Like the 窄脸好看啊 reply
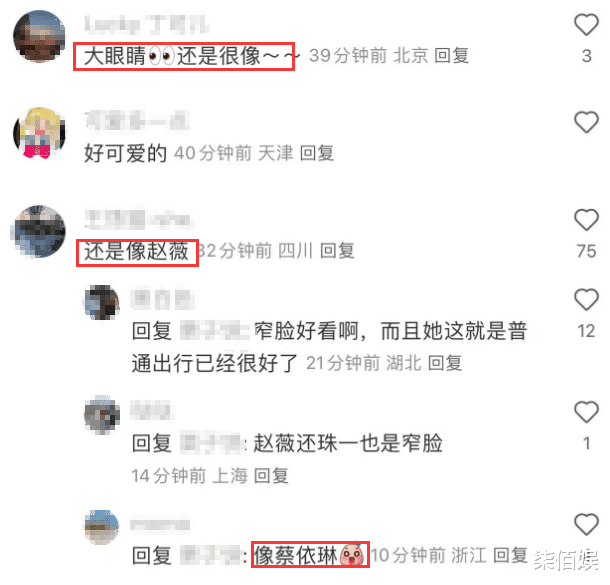Screen dimensions: 610x585 [x=586, y=300]
